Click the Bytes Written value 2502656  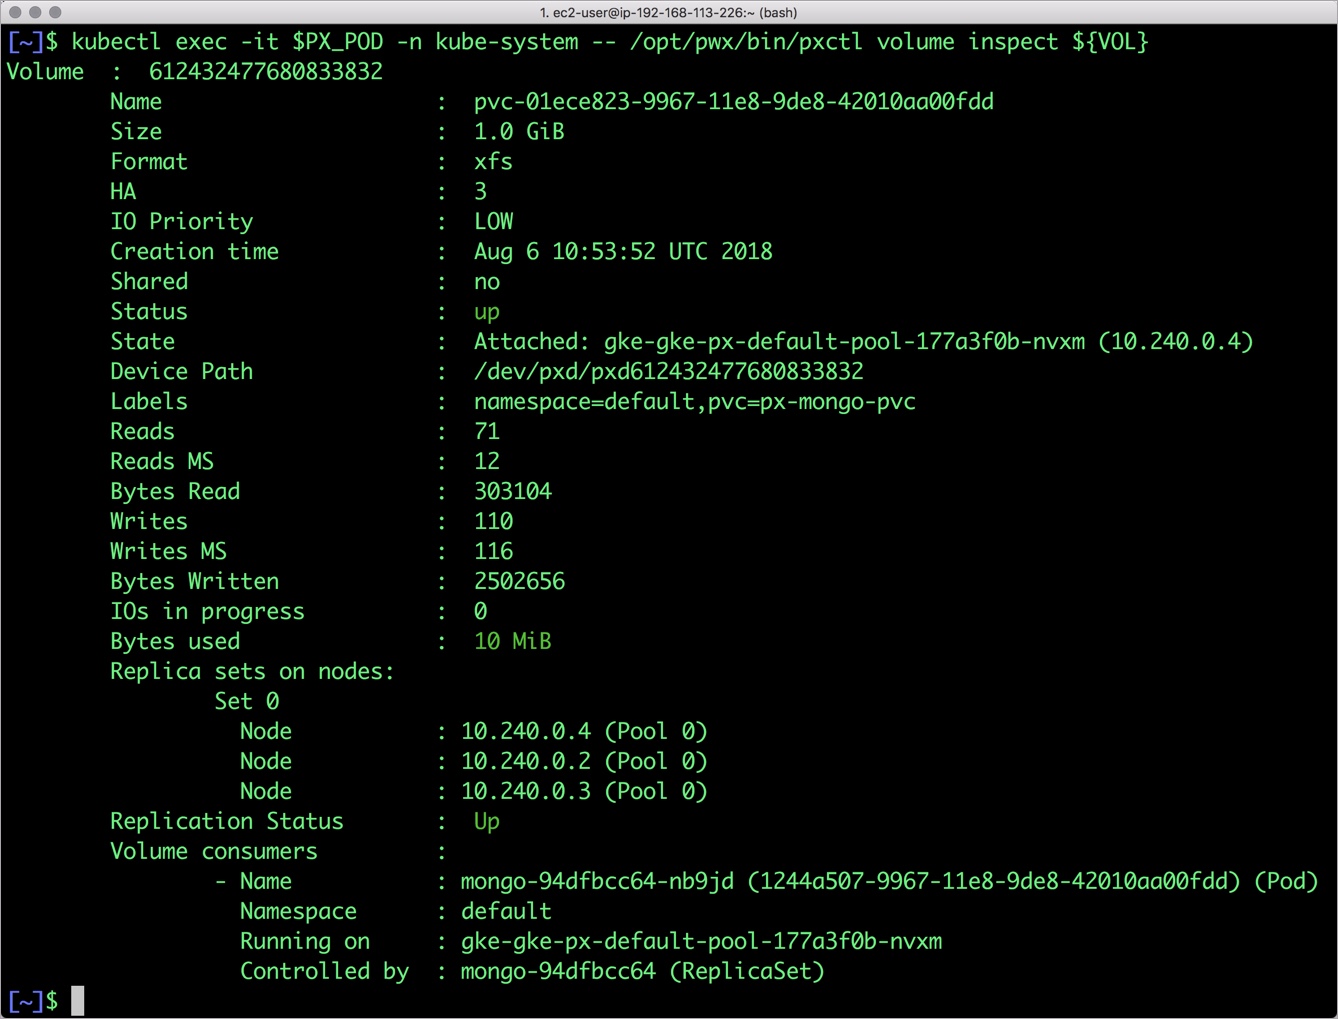[x=519, y=582]
